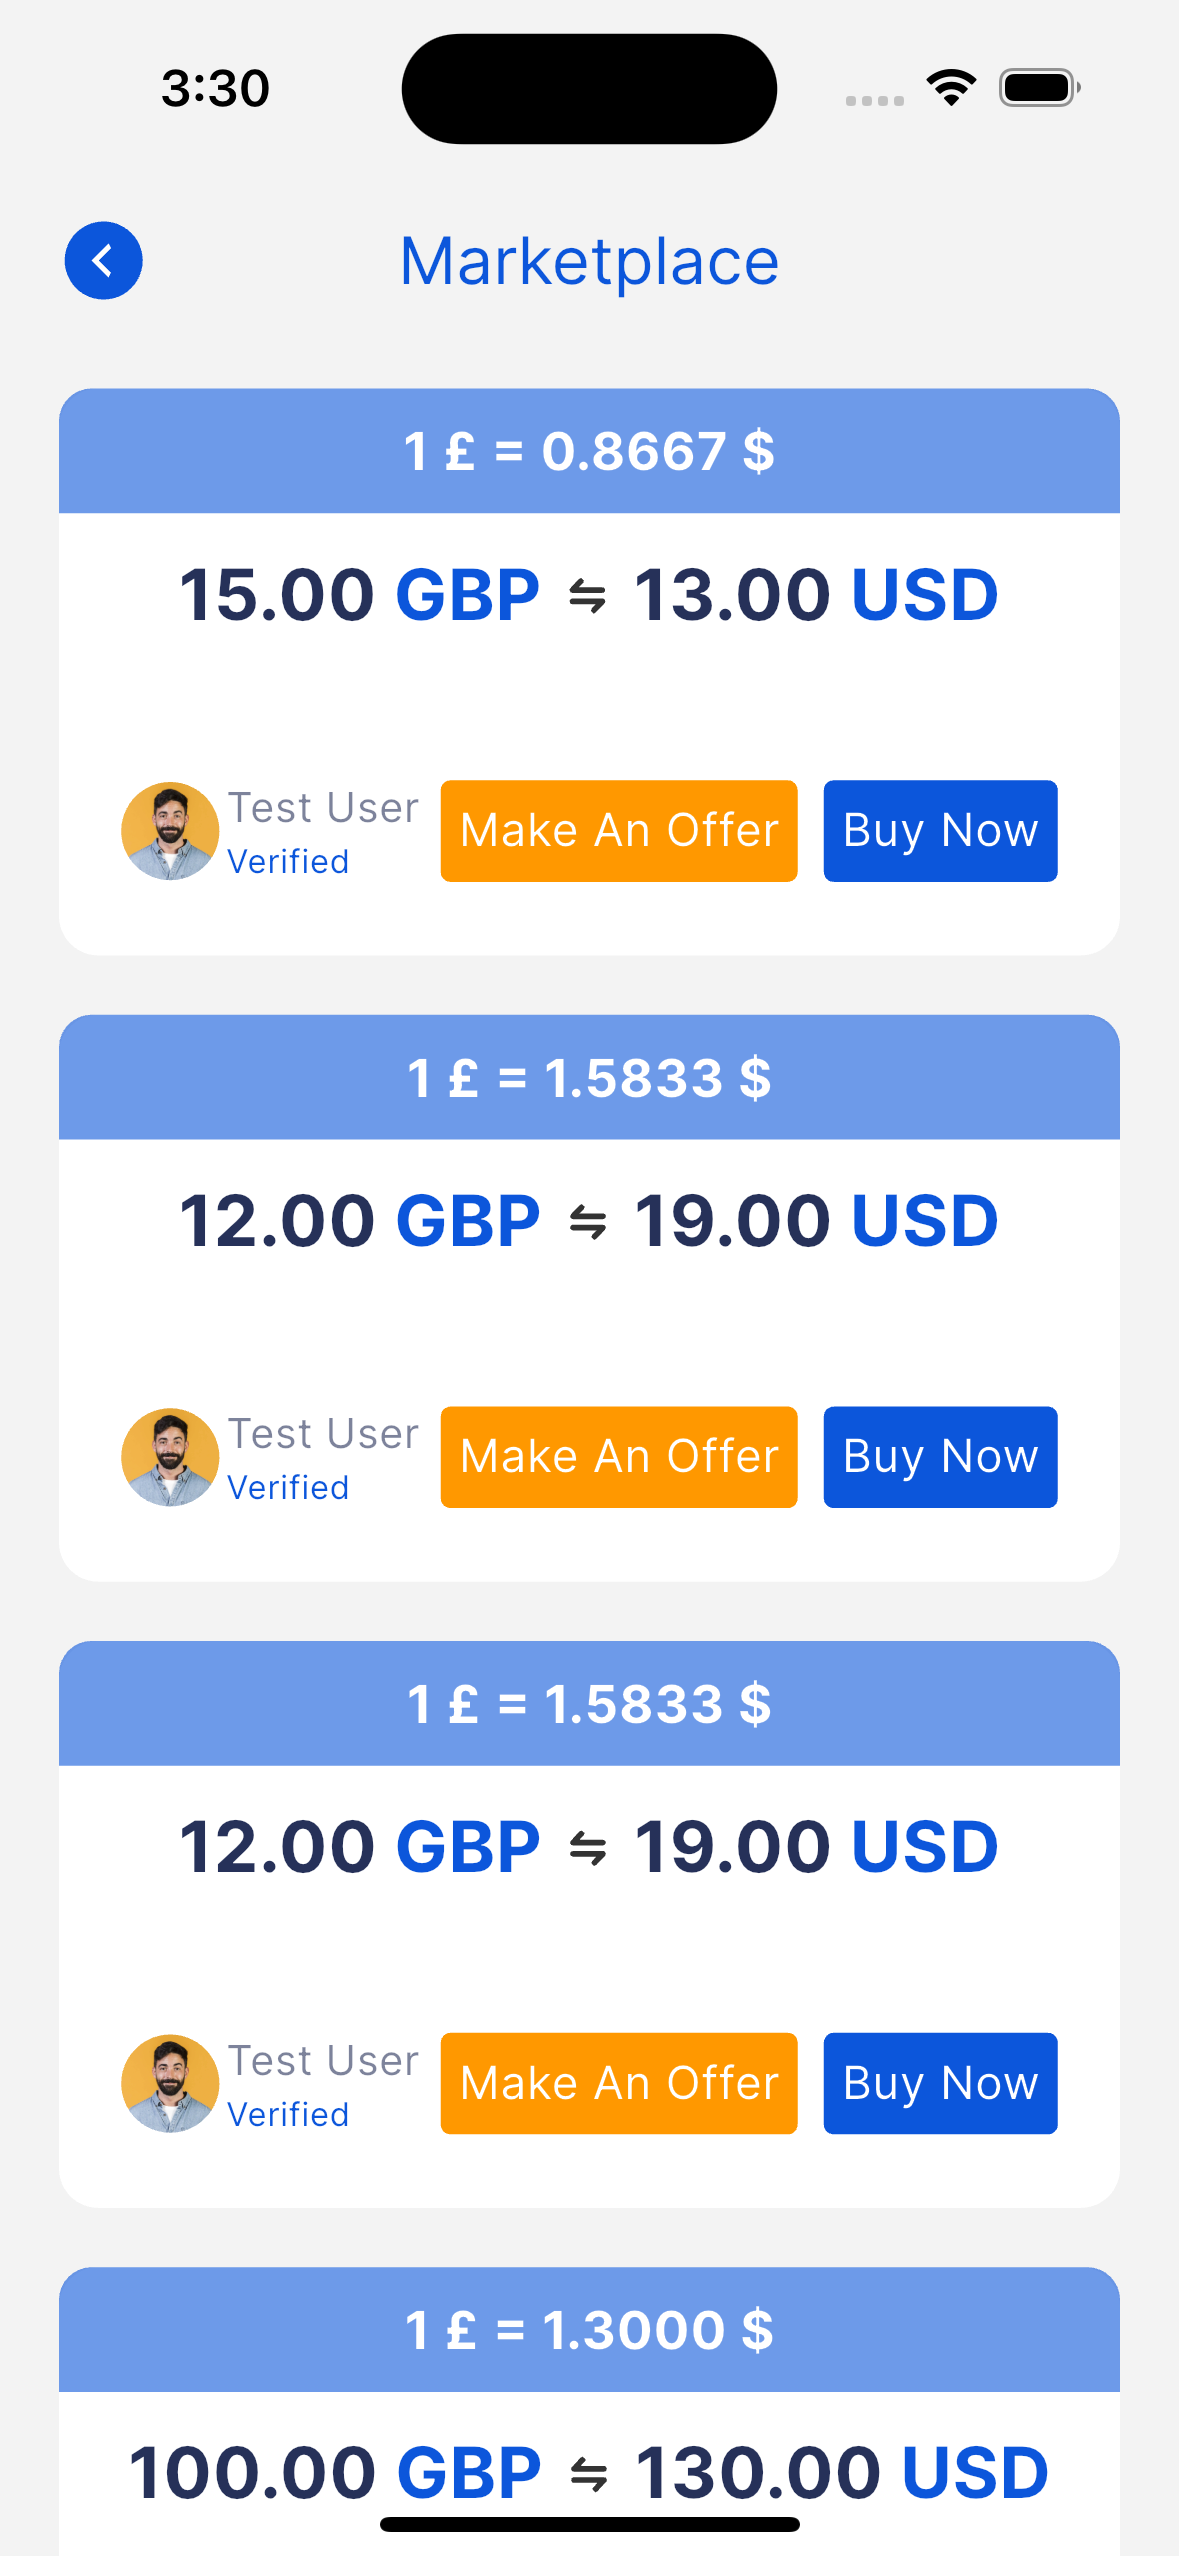Tap the home indicator bar at bottom
1179x2556 pixels.
pyautogui.click(x=589, y=2524)
